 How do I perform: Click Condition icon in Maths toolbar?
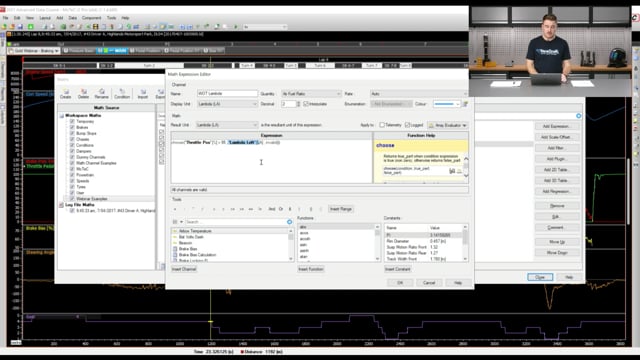click(x=122, y=94)
